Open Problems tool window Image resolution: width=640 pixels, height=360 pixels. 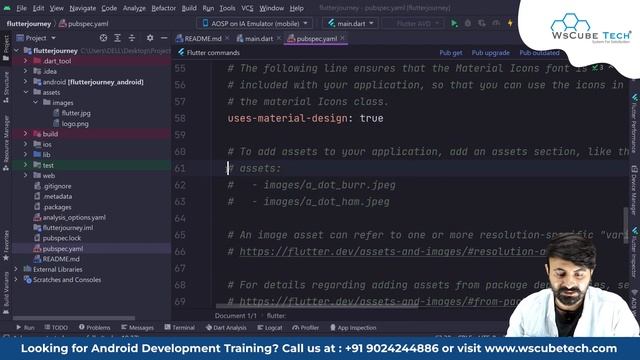(x=94, y=328)
